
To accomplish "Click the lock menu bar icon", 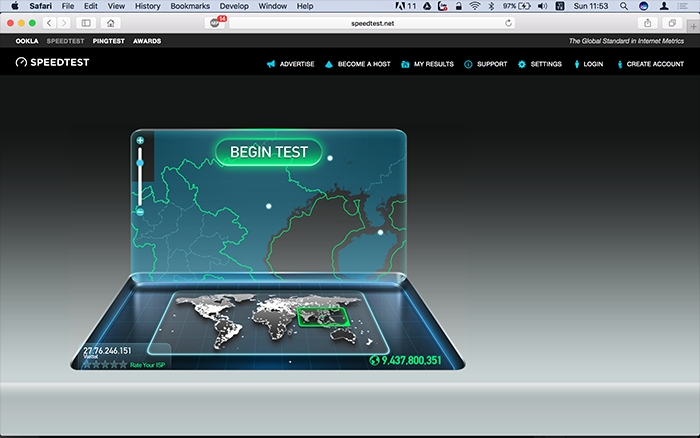I will (x=458, y=6).
